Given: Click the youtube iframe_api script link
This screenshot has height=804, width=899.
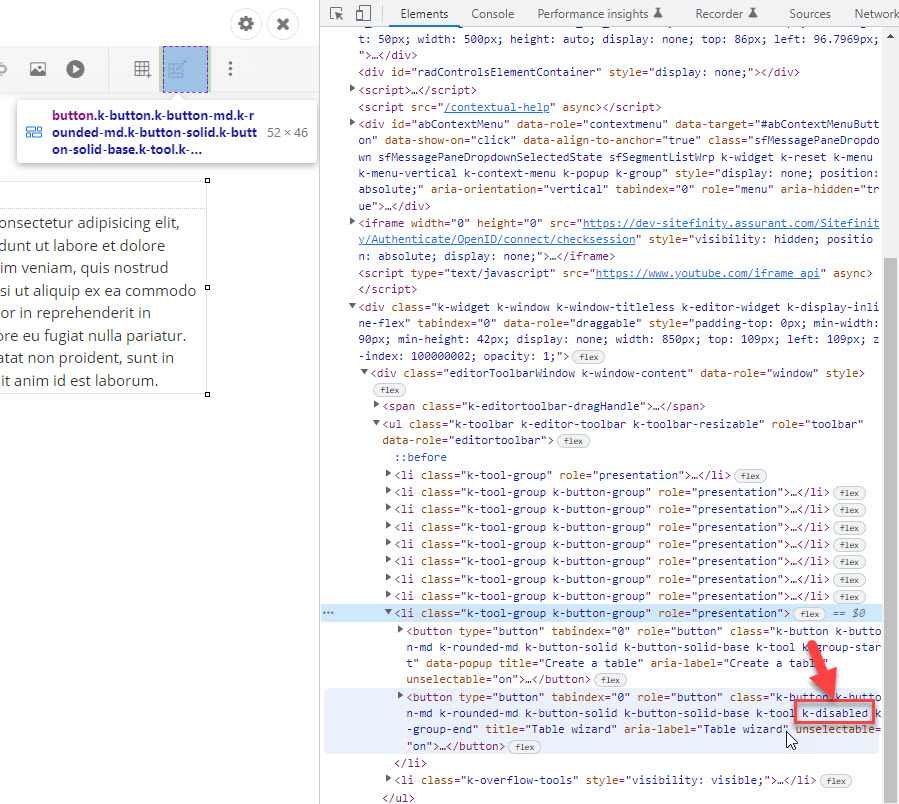Looking at the screenshot, I should point(700,272).
